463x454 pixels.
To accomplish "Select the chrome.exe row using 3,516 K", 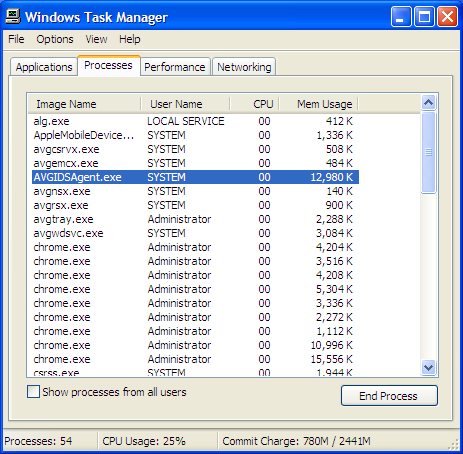I will 195,261.
